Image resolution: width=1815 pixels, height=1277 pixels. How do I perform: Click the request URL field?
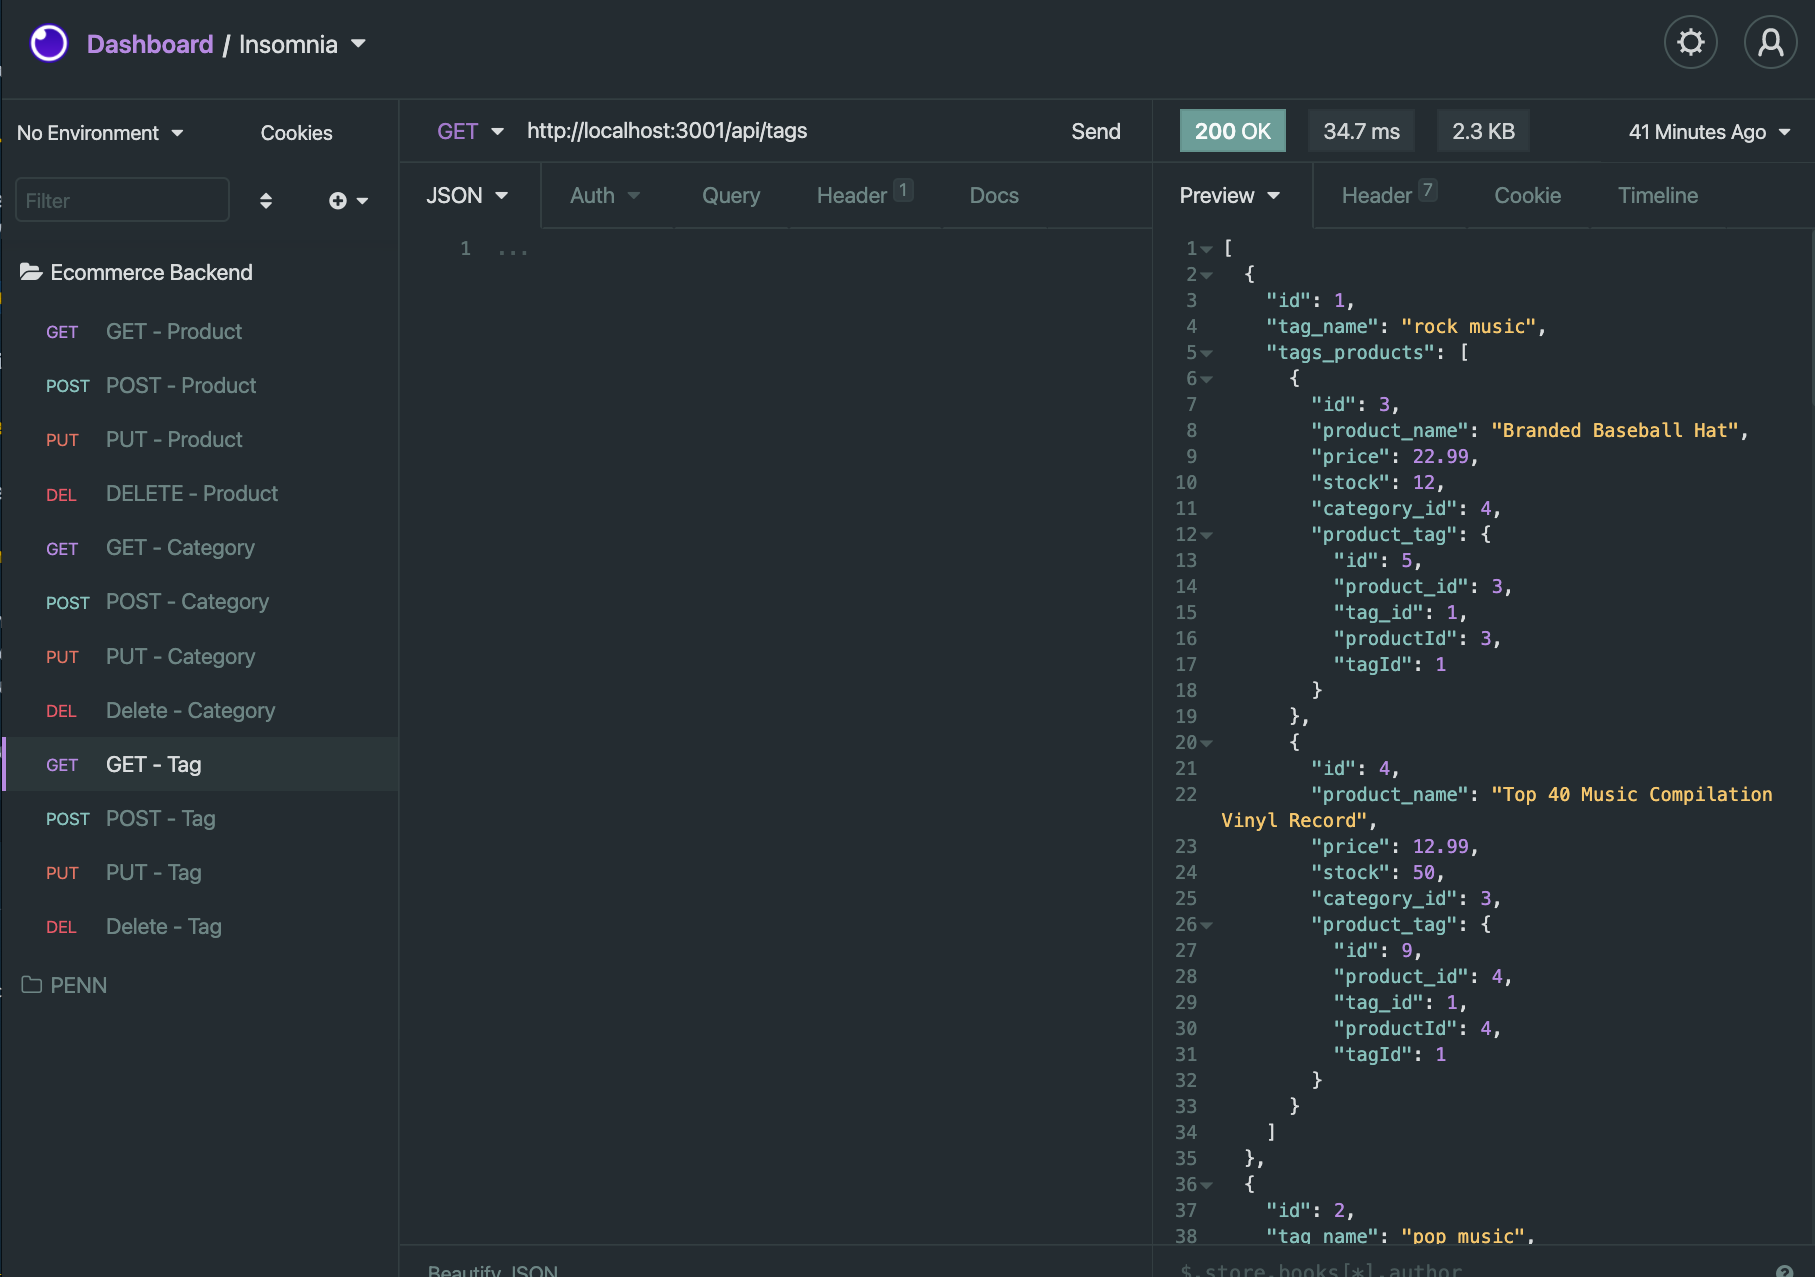tap(785, 131)
